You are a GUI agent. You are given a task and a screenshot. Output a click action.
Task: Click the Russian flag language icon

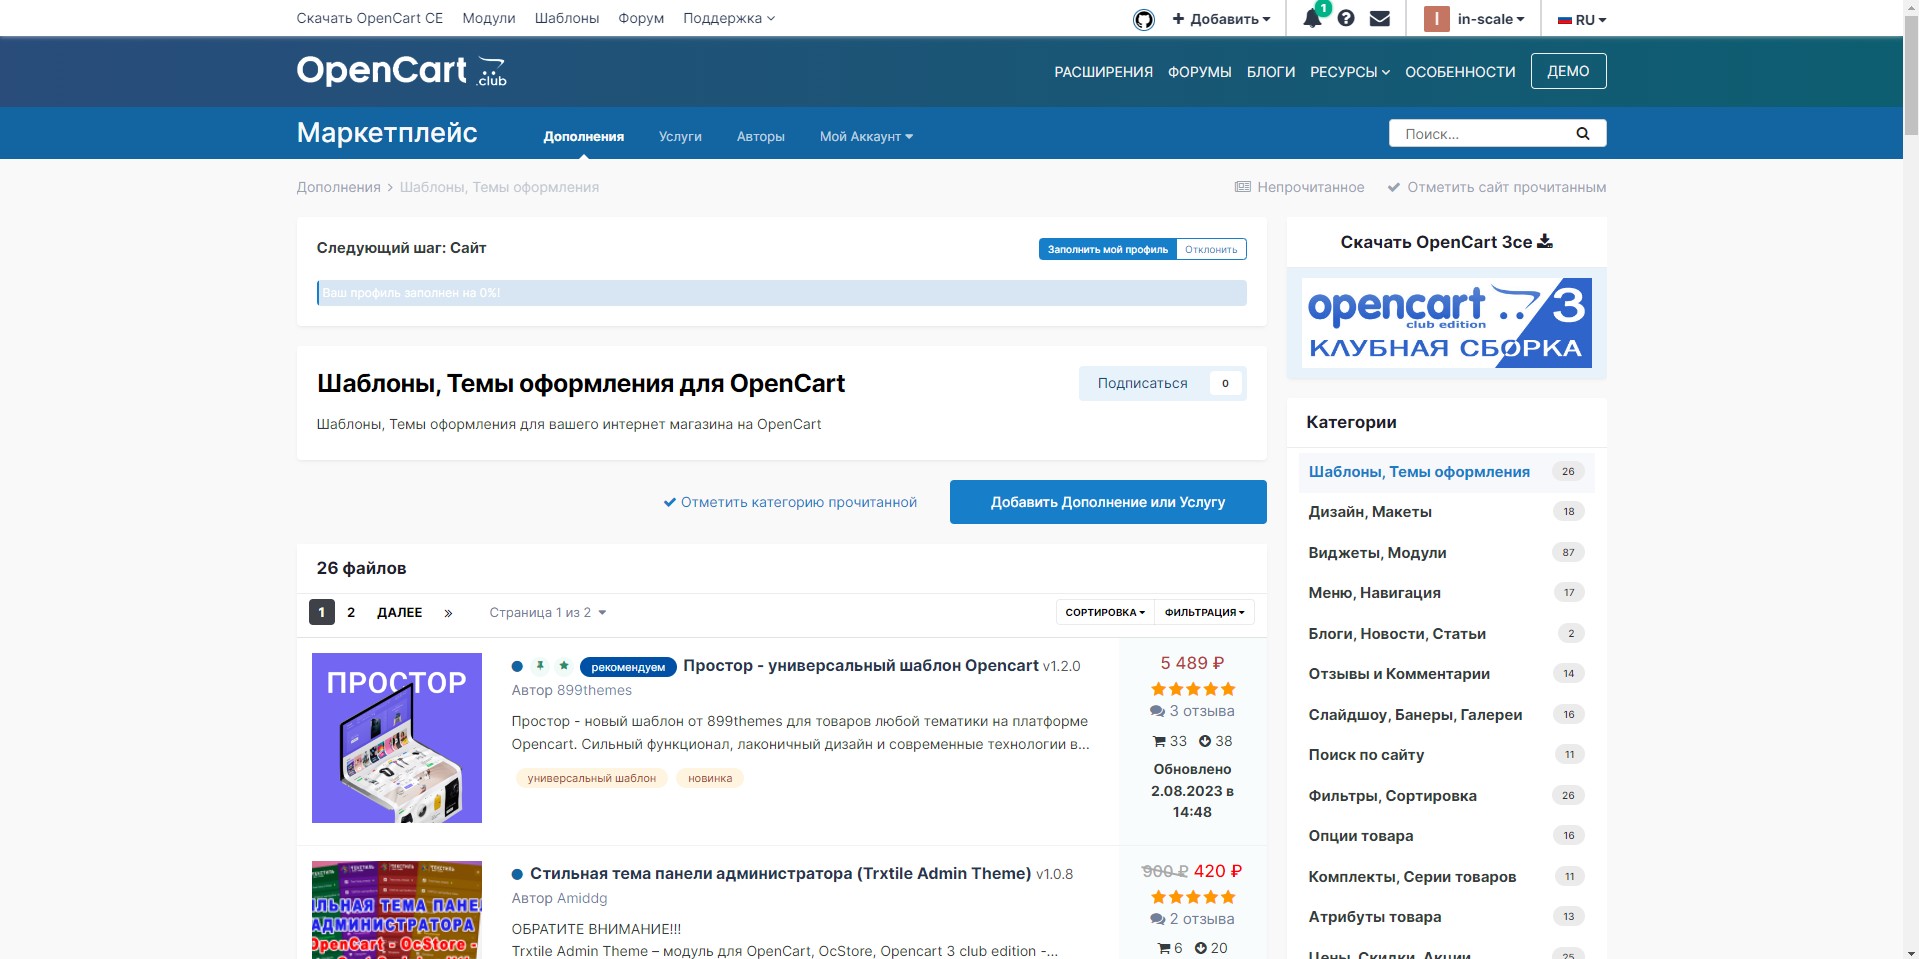pyautogui.click(x=1565, y=19)
